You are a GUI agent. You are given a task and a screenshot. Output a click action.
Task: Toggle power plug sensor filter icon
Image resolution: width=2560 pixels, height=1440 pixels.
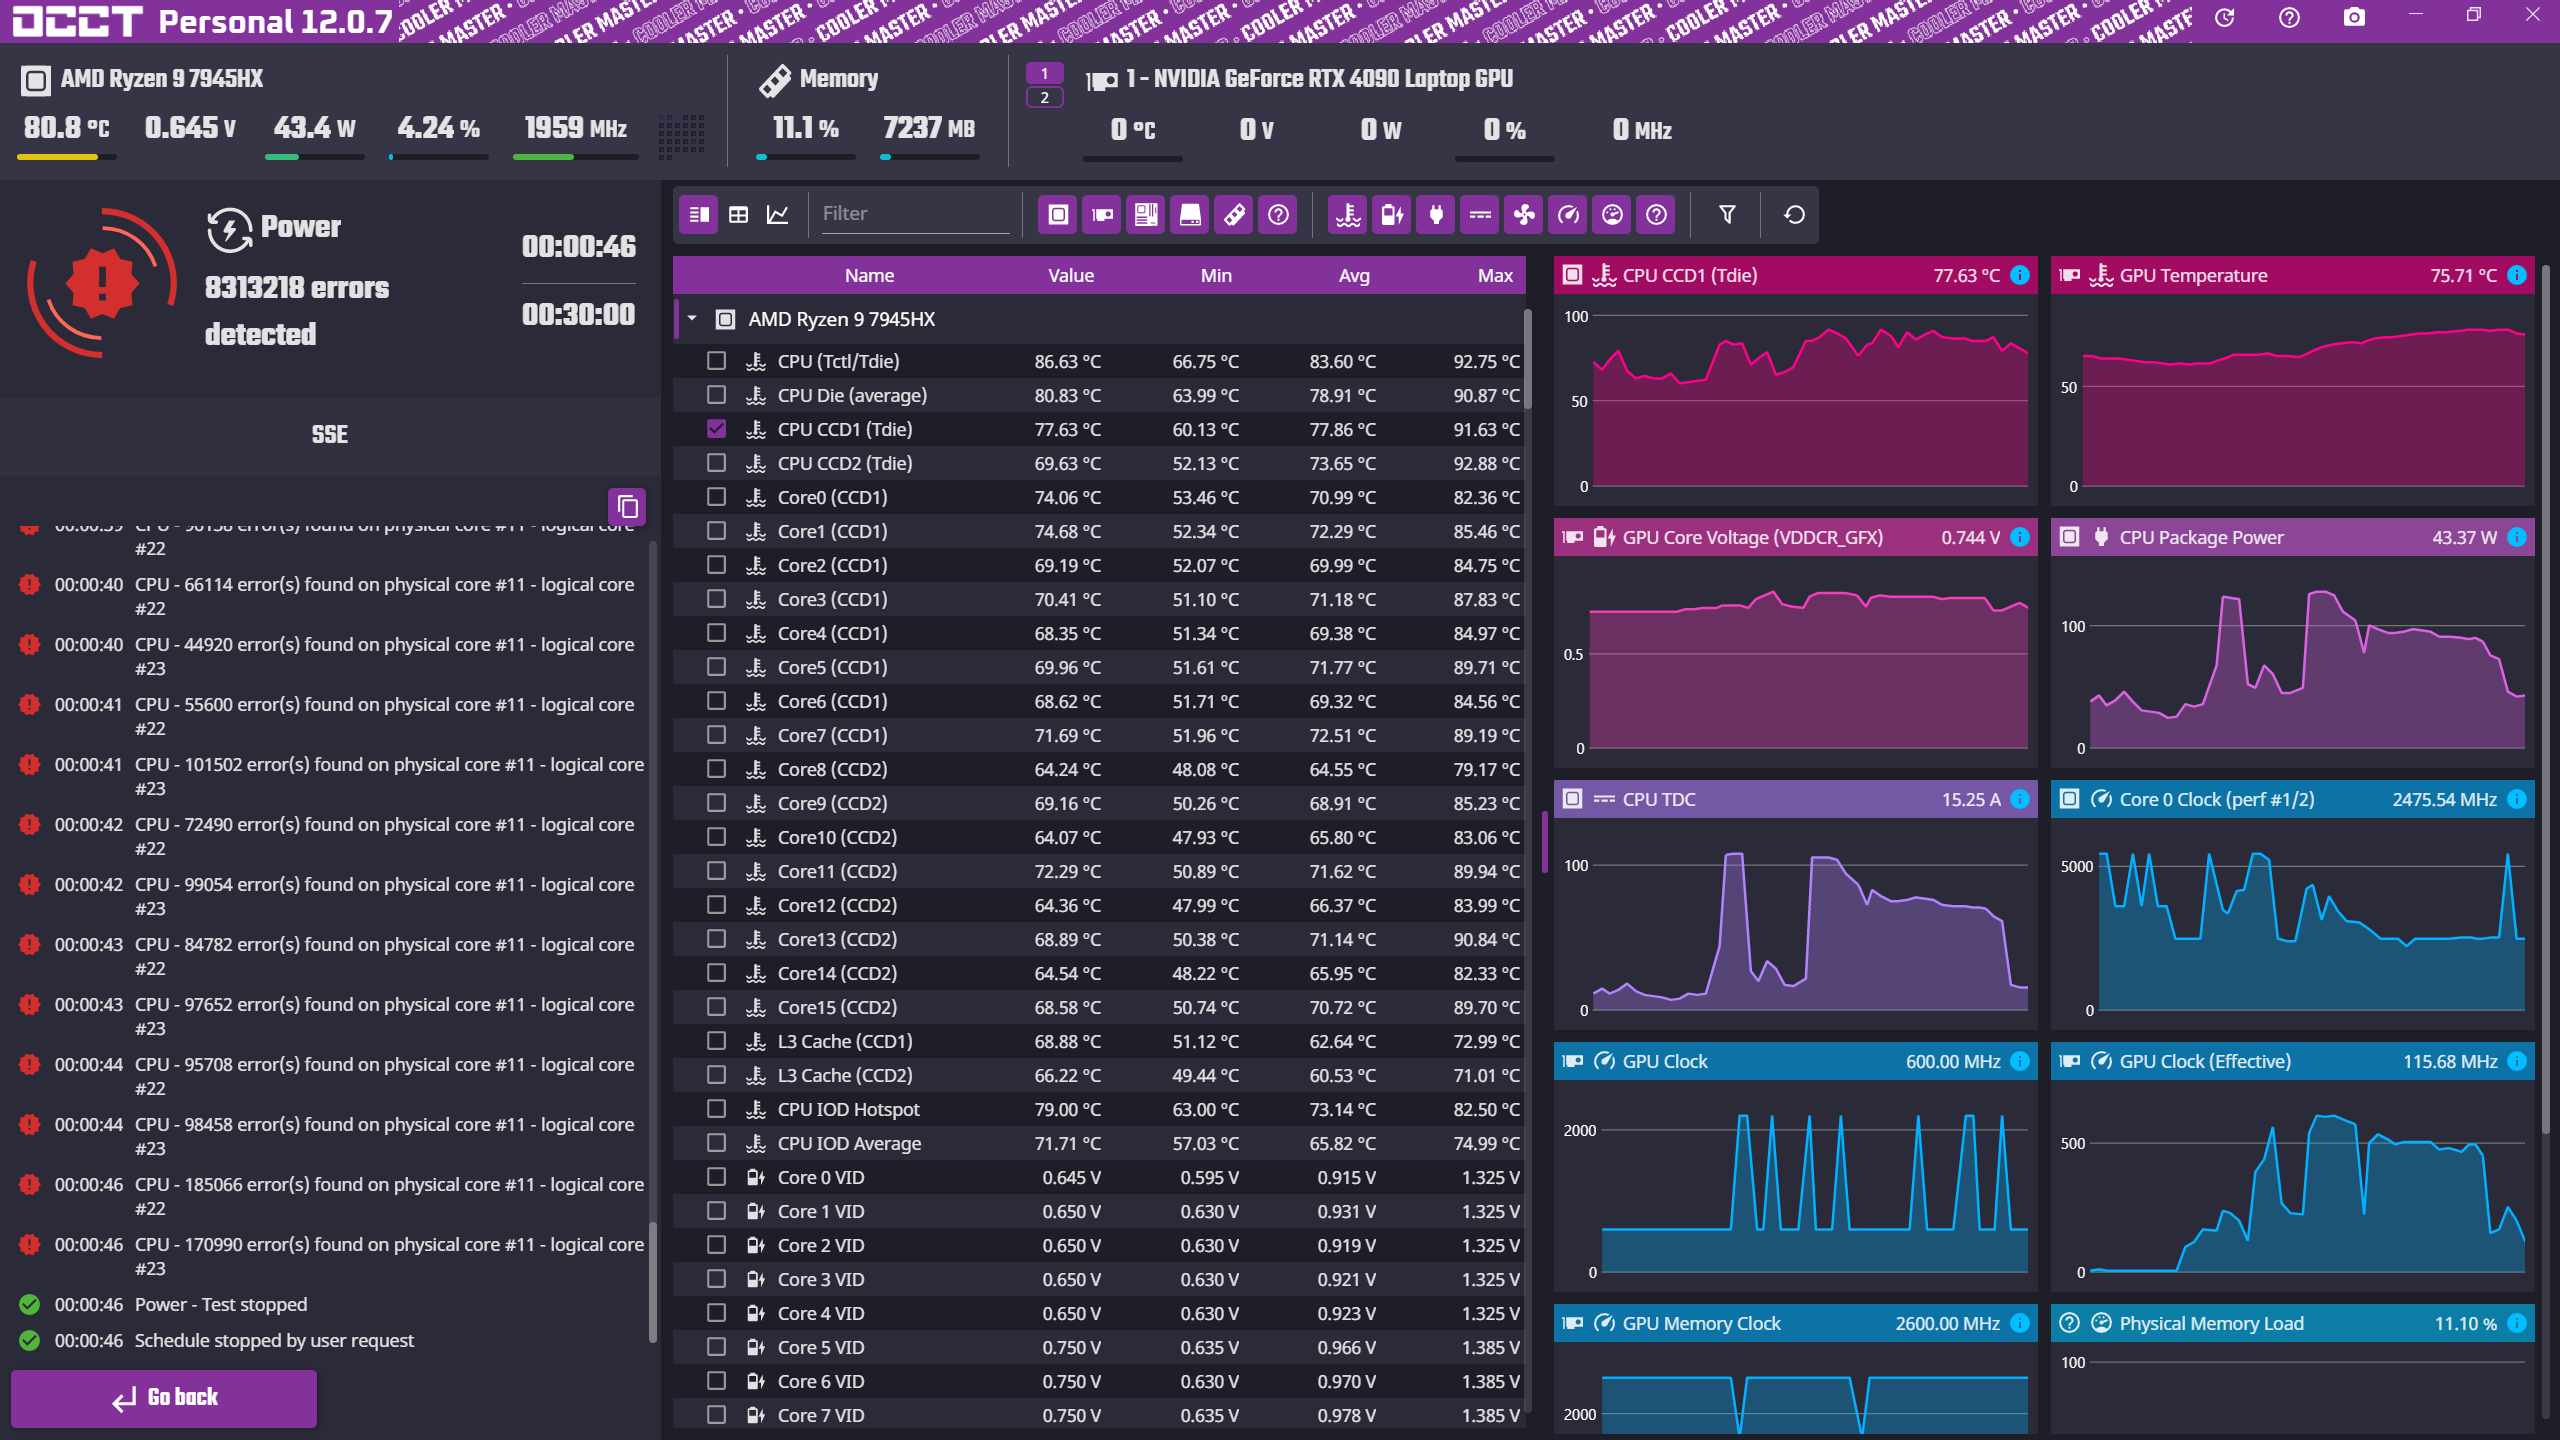pyautogui.click(x=1436, y=214)
